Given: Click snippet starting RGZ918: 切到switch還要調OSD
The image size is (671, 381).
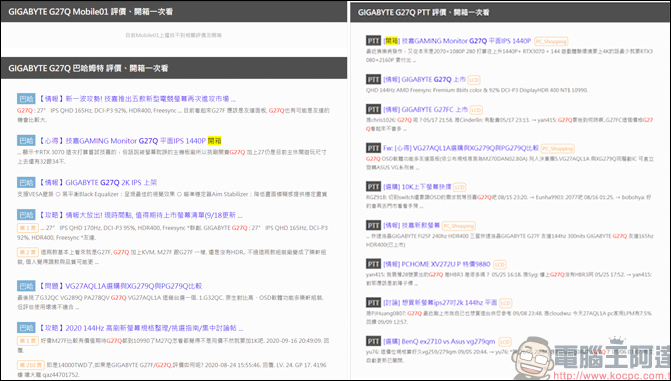Looking at the screenshot, I should [x=509, y=202].
